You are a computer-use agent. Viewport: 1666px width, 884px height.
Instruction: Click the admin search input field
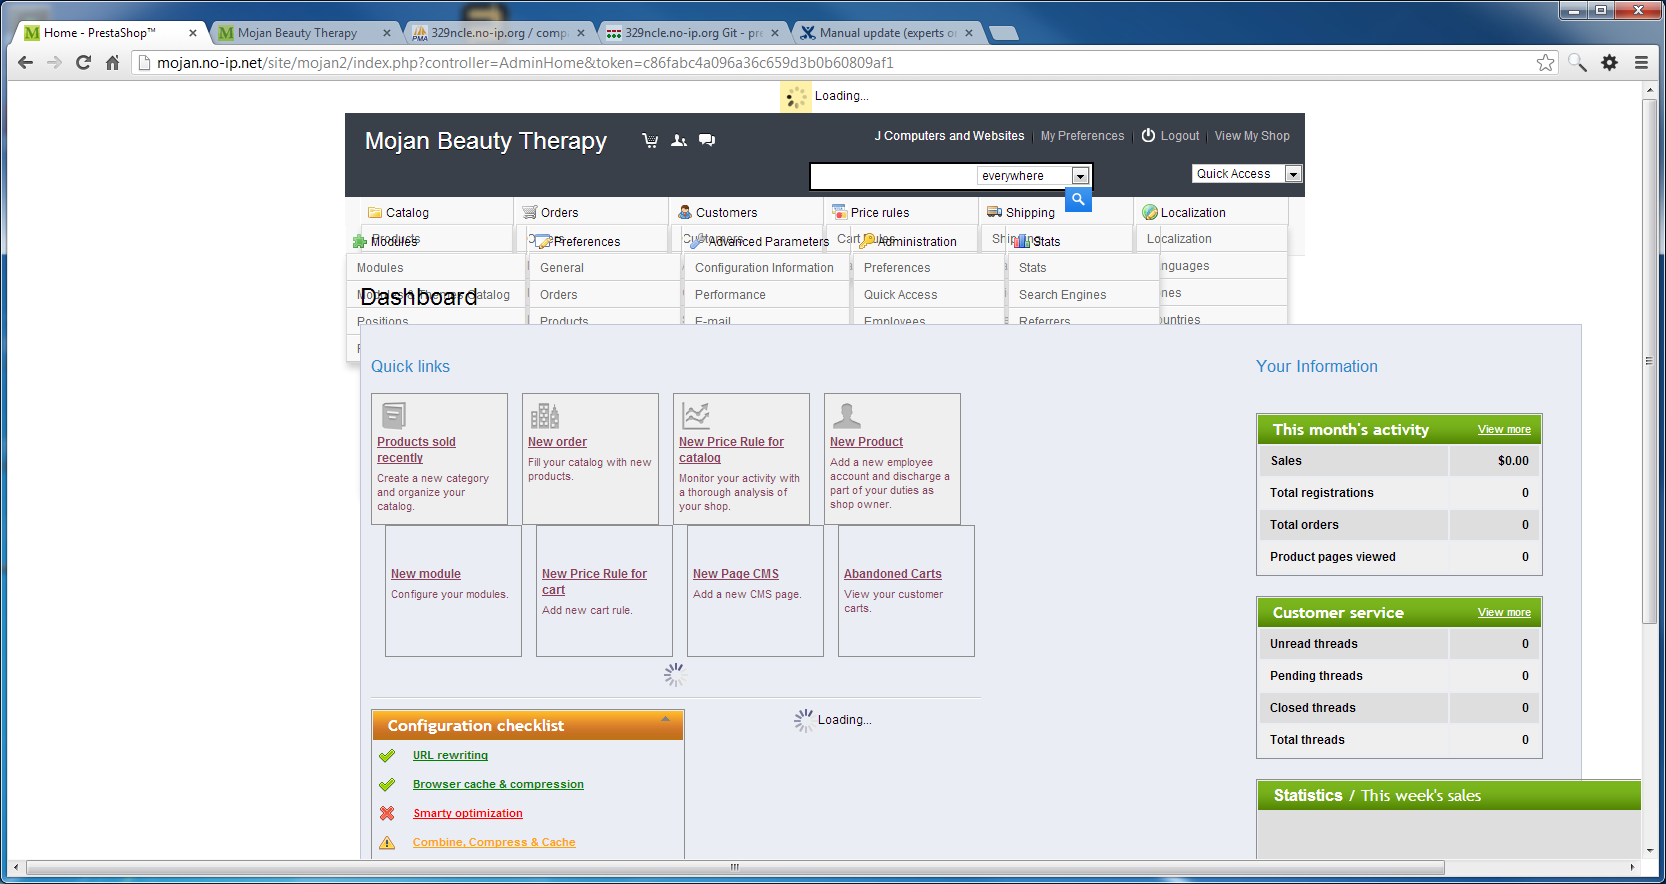(x=893, y=176)
